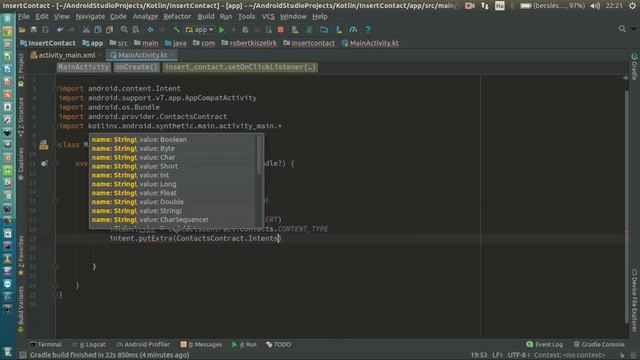This screenshot has height=360, width=640.
Task: Select completion 'name: String!, value: CharSequence!'
Action: tap(173, 220)
